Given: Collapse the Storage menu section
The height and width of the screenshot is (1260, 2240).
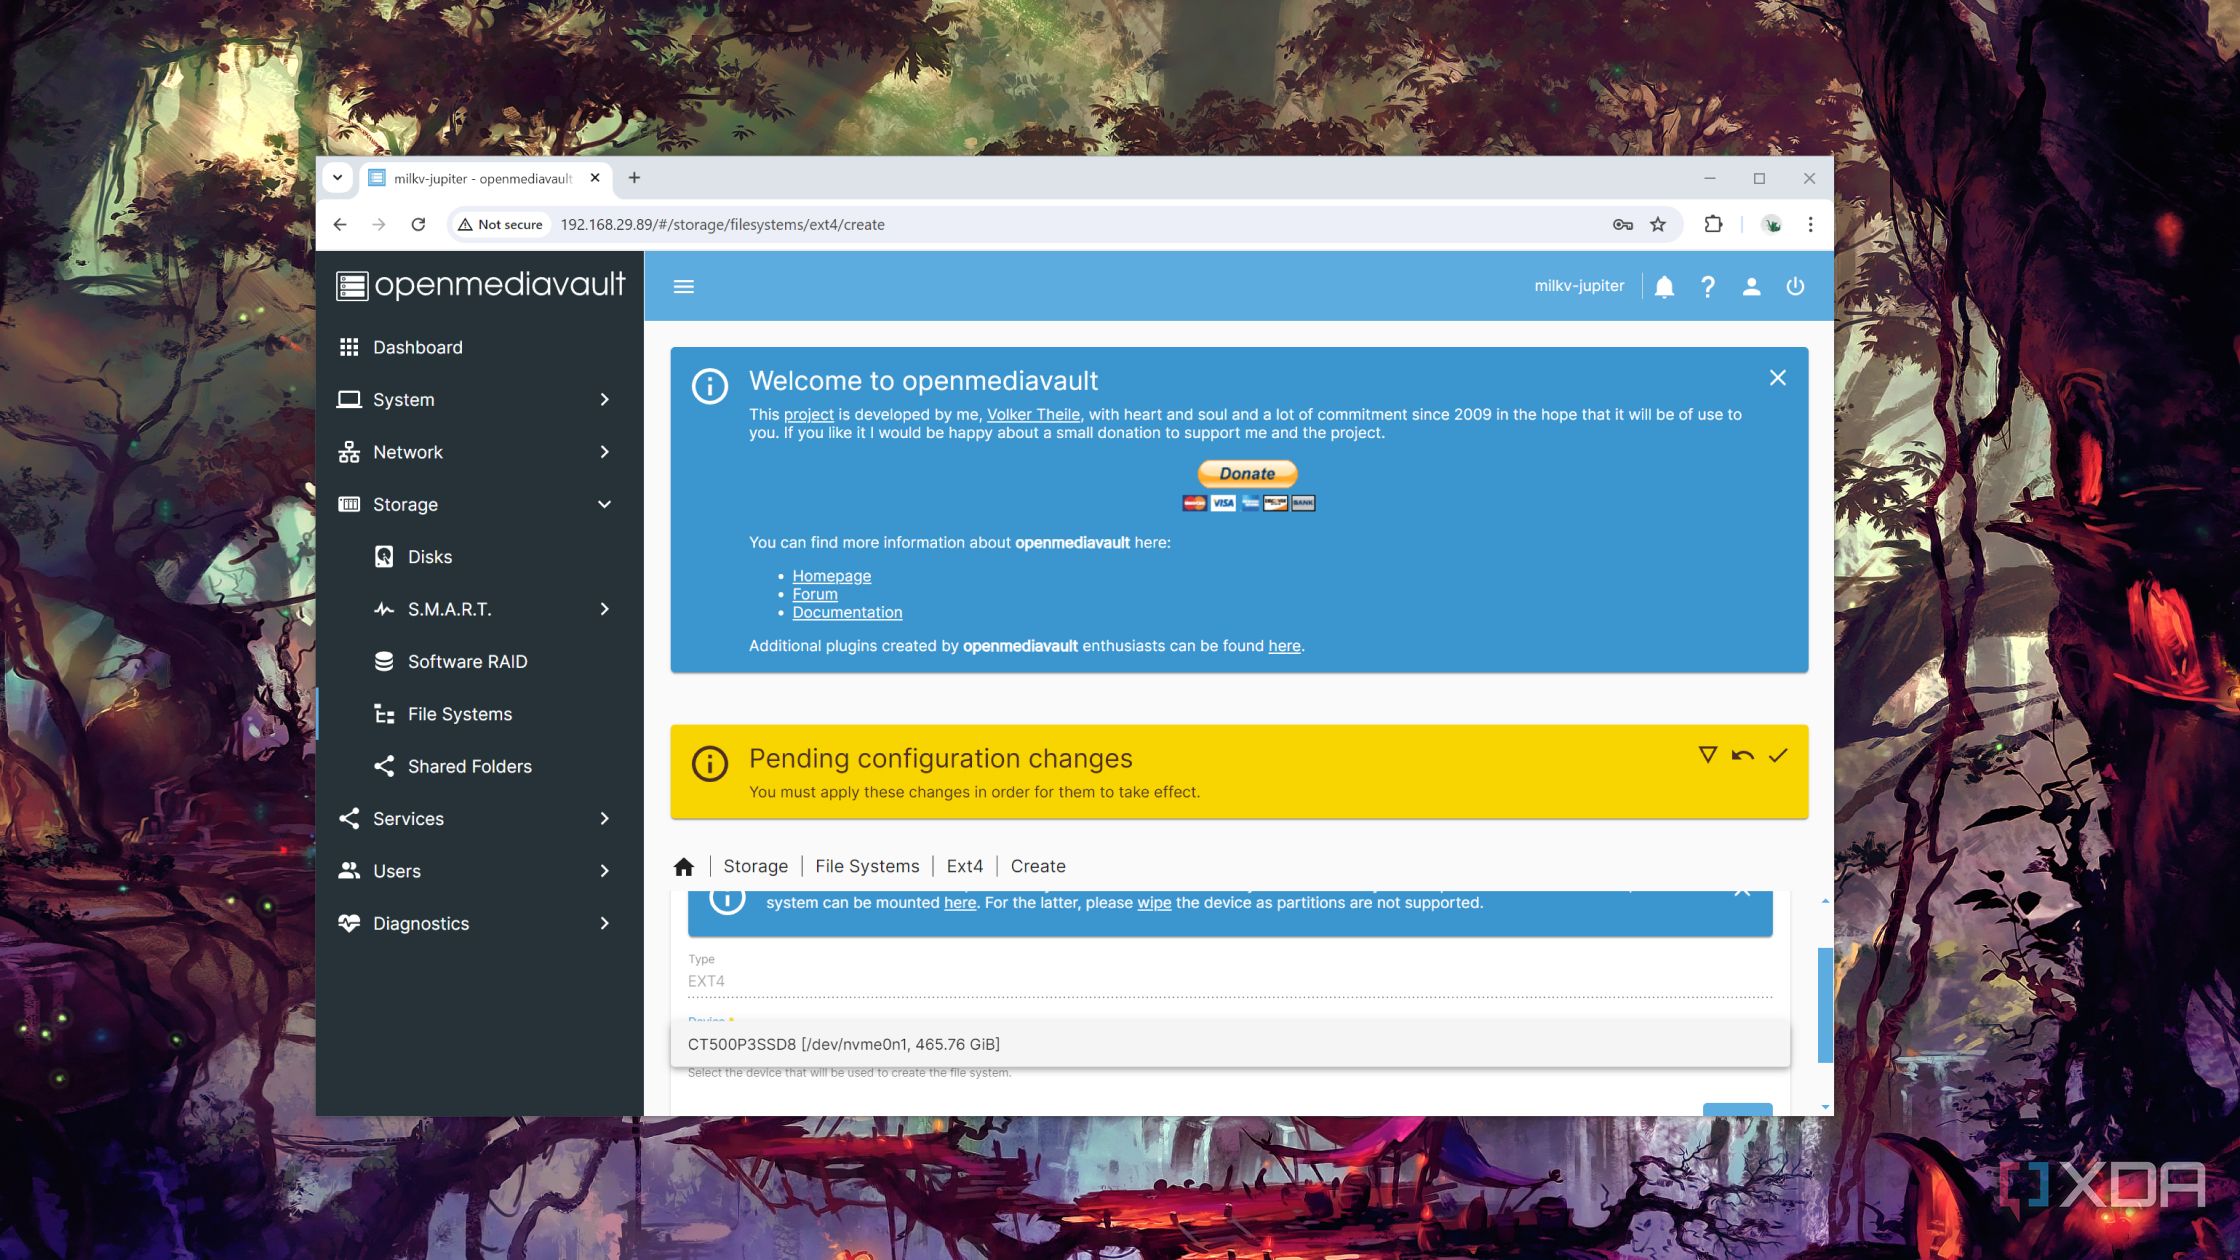Looking at the screenshot, I should pyautogui.click(x=479, y=504).
